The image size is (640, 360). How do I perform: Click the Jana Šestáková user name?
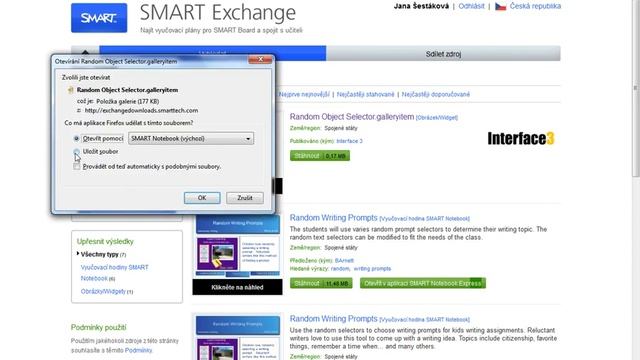coord(421,6)
